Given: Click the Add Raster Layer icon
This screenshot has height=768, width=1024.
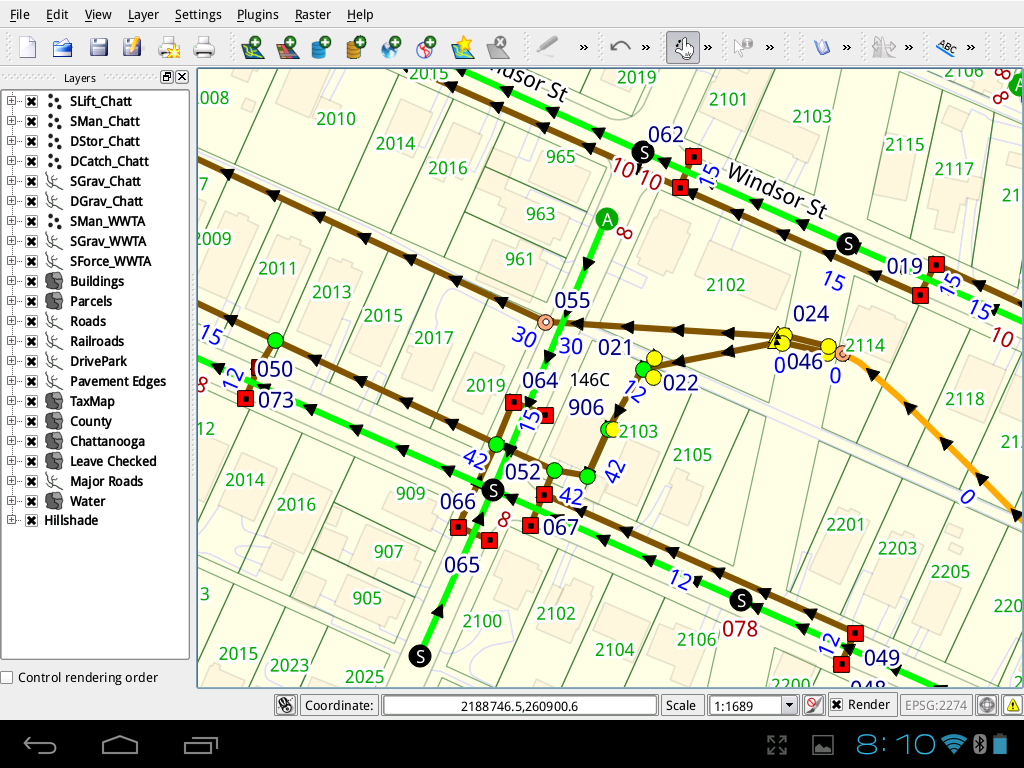Looking at the screenshot, I should click(x=288, y=47).
